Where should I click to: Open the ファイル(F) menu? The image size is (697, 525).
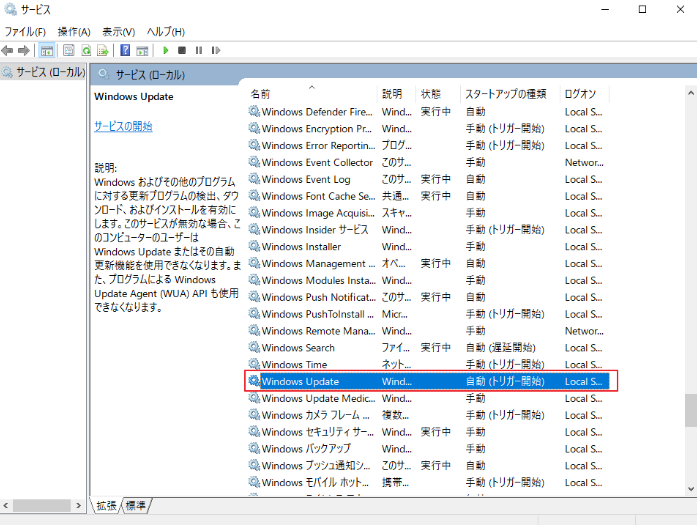pyautogui.click(x=25, y=32)
